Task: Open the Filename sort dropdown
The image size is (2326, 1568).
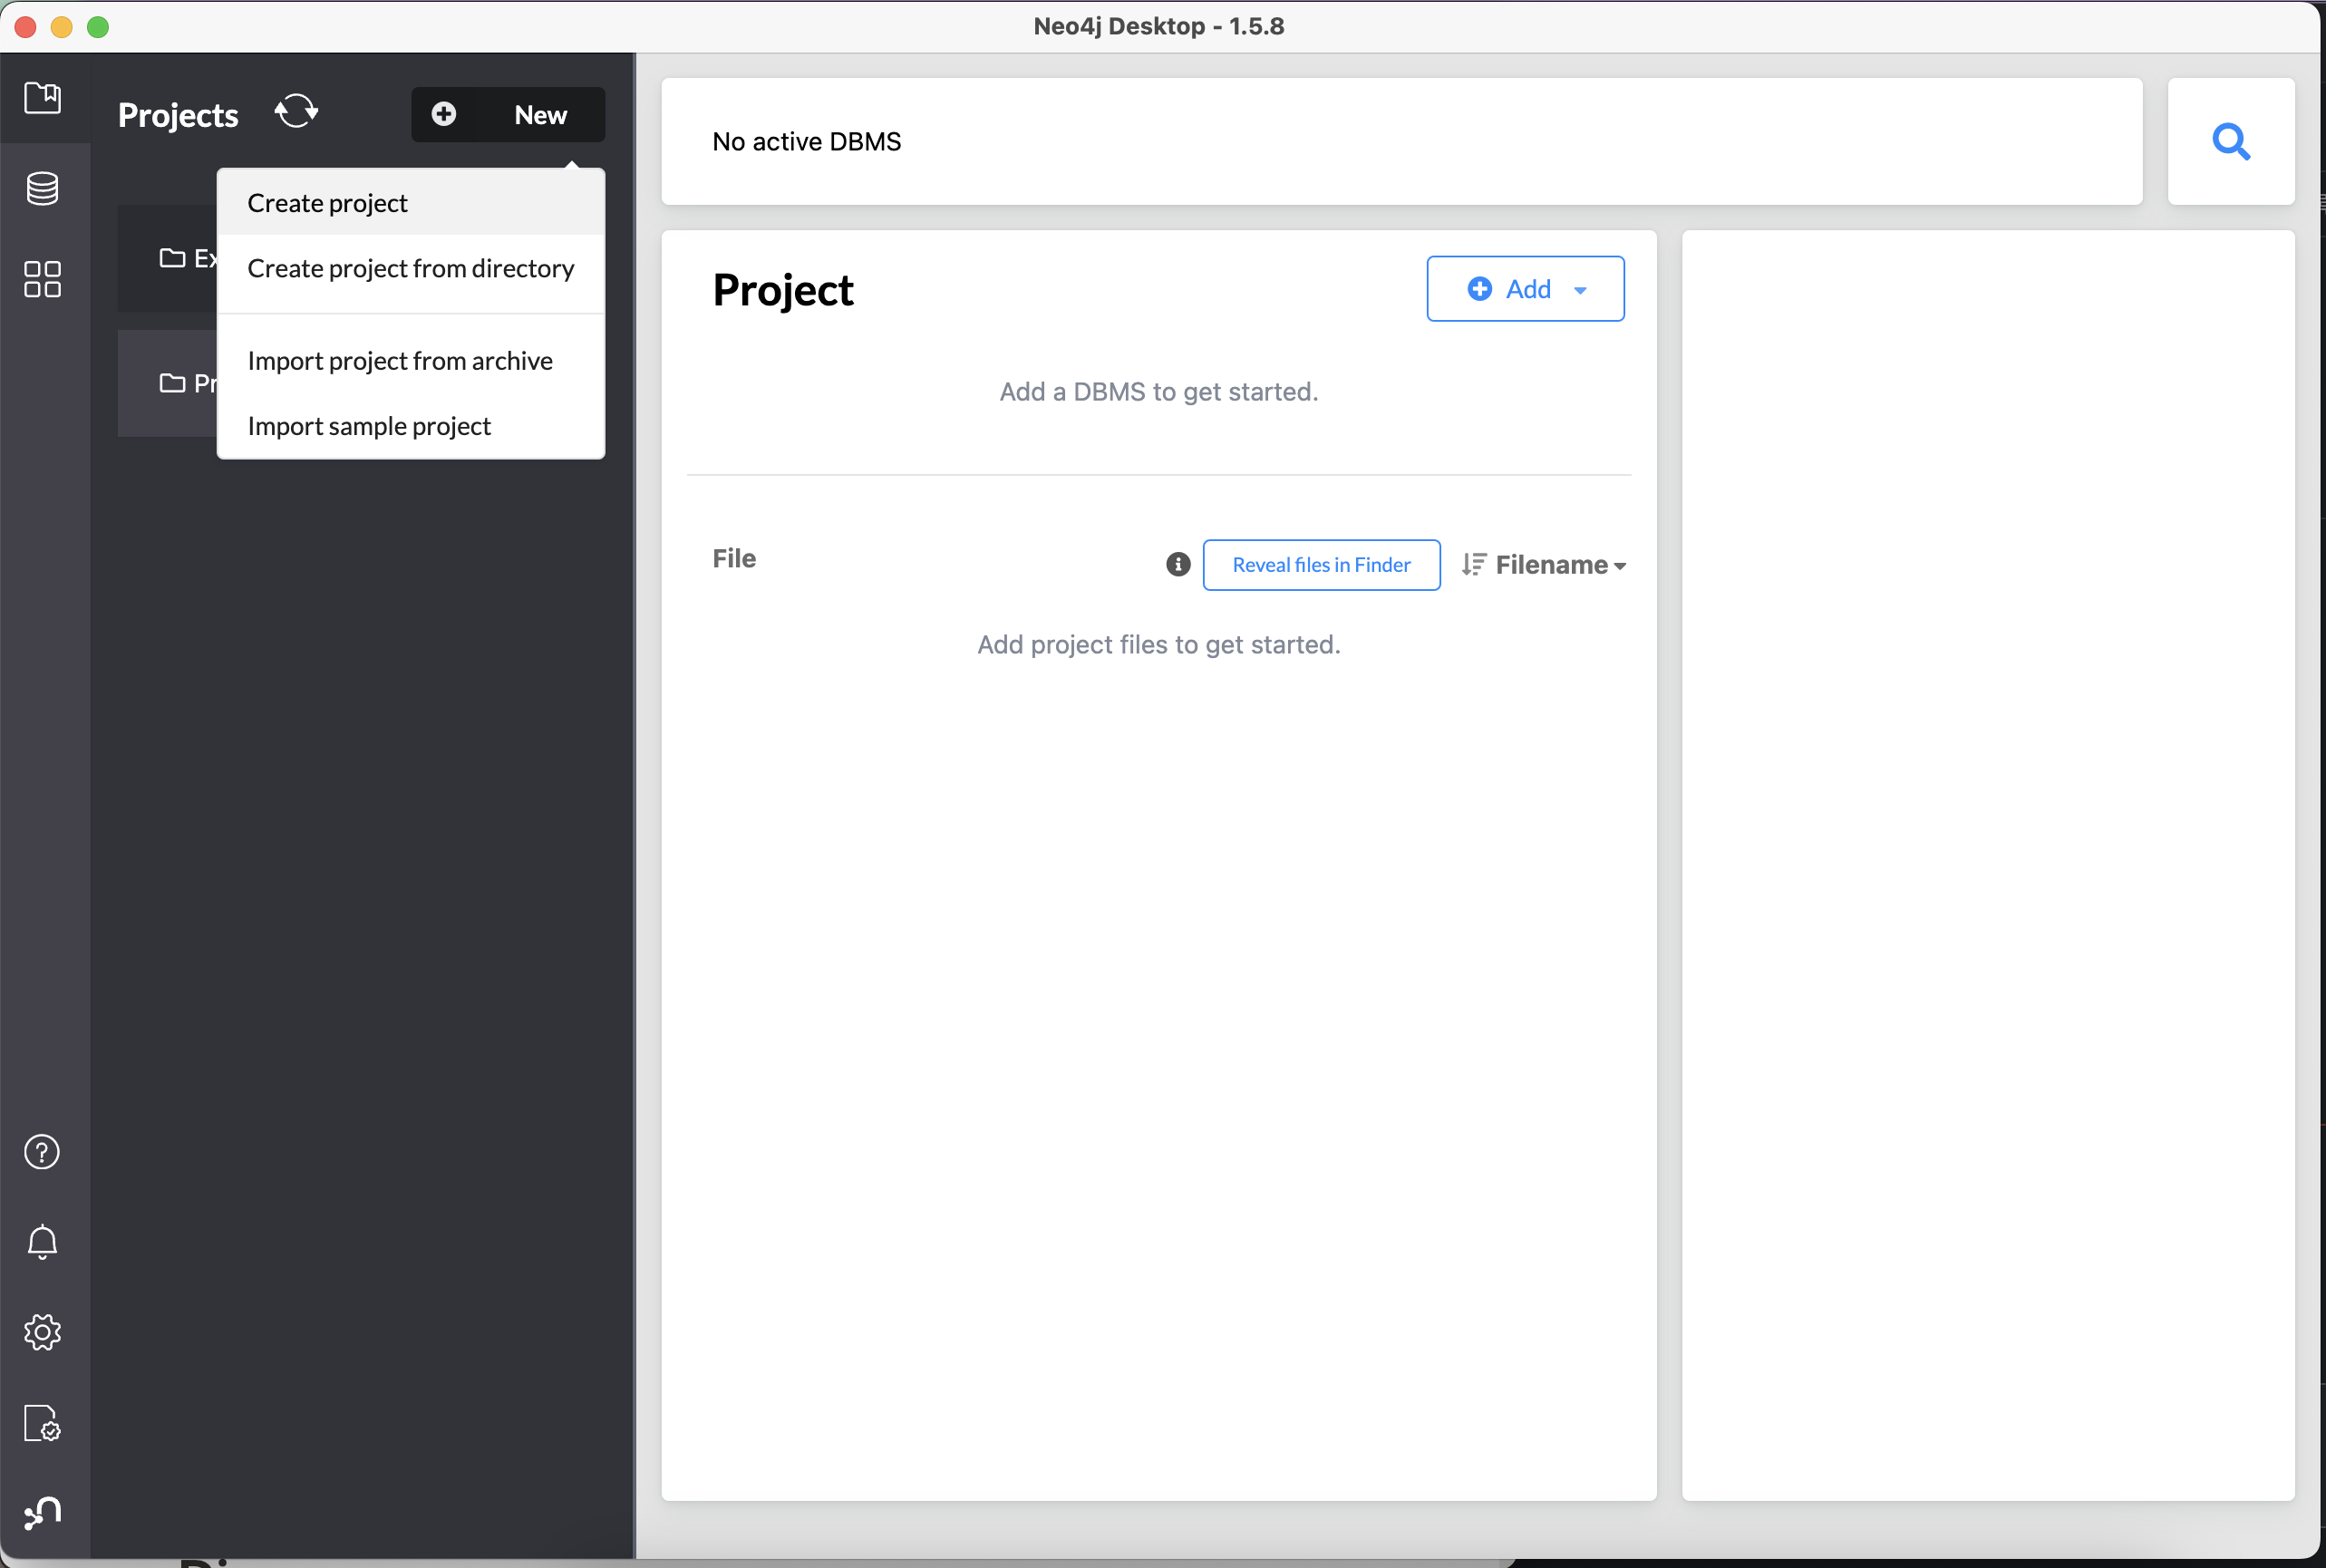Action: (1544, 565)
